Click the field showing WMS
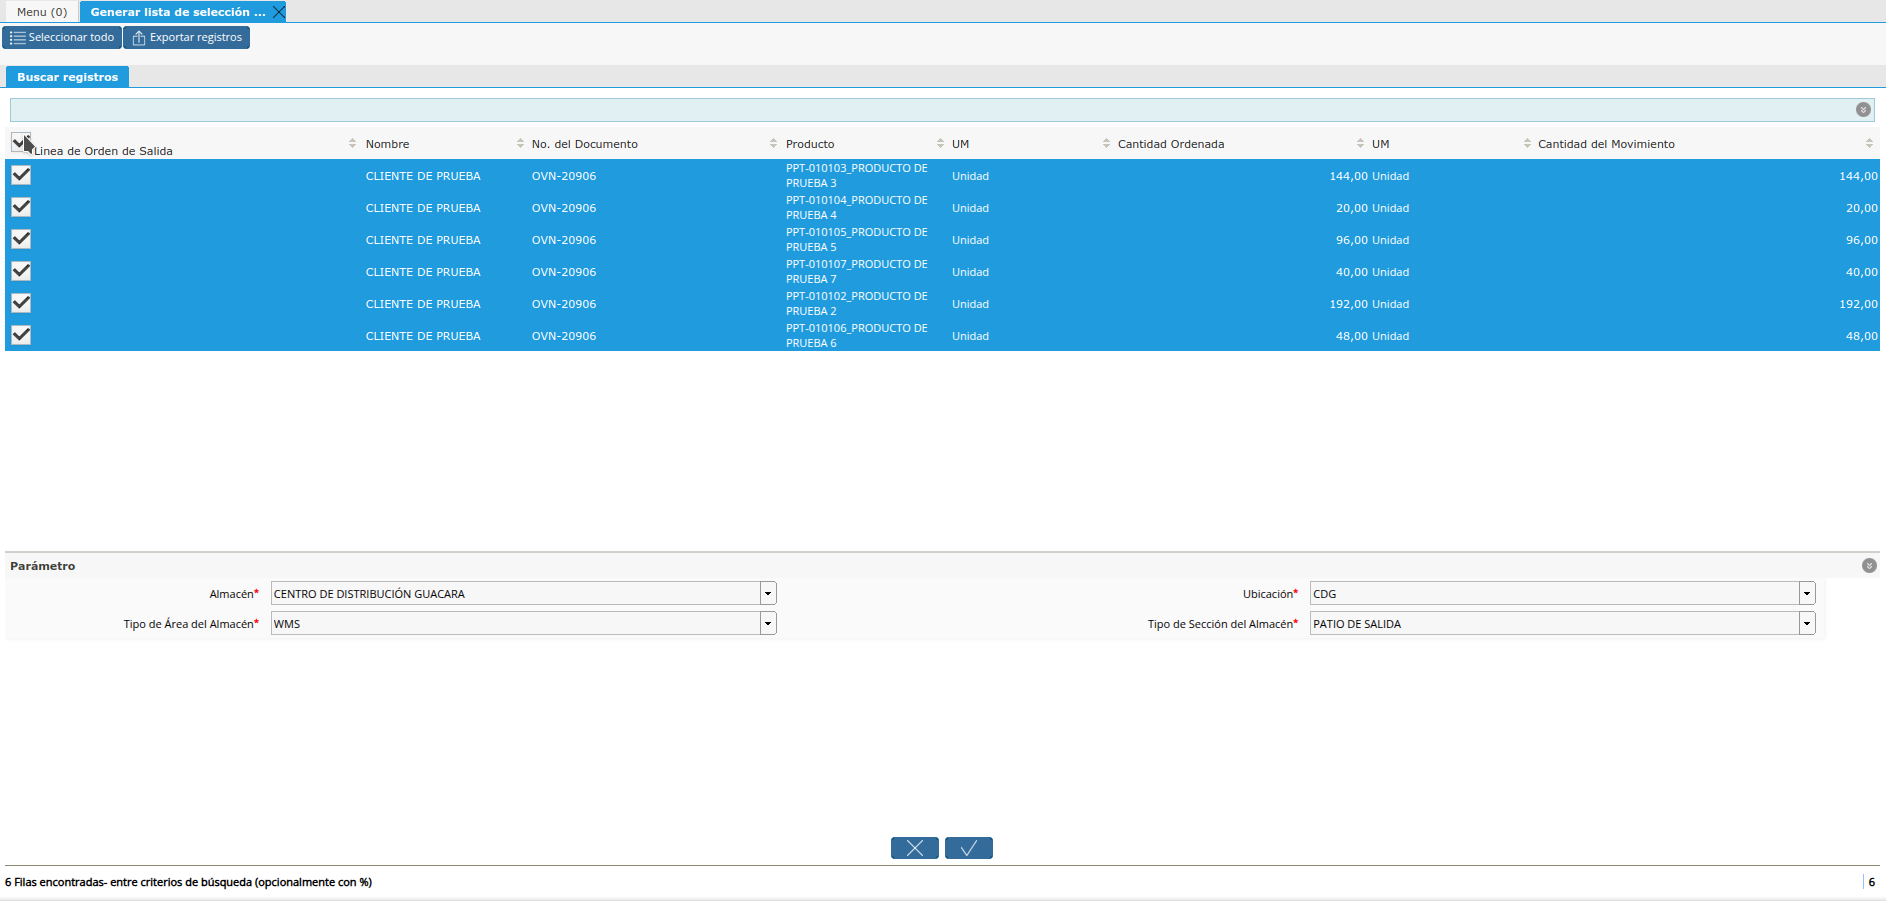This screenshot has width=1886, height=901. (516, 624)
